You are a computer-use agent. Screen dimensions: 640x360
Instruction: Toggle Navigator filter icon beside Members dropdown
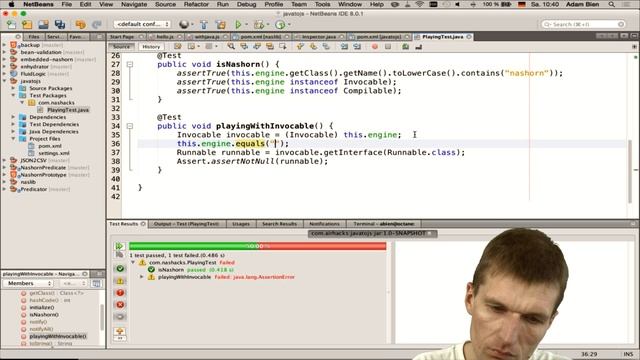(x=96, y=283)
